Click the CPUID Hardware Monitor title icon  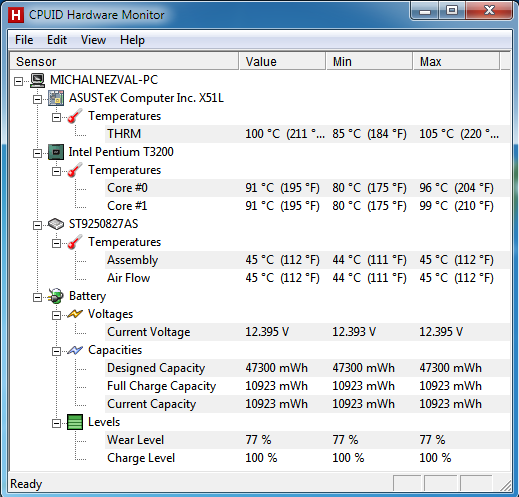[16, 15]
